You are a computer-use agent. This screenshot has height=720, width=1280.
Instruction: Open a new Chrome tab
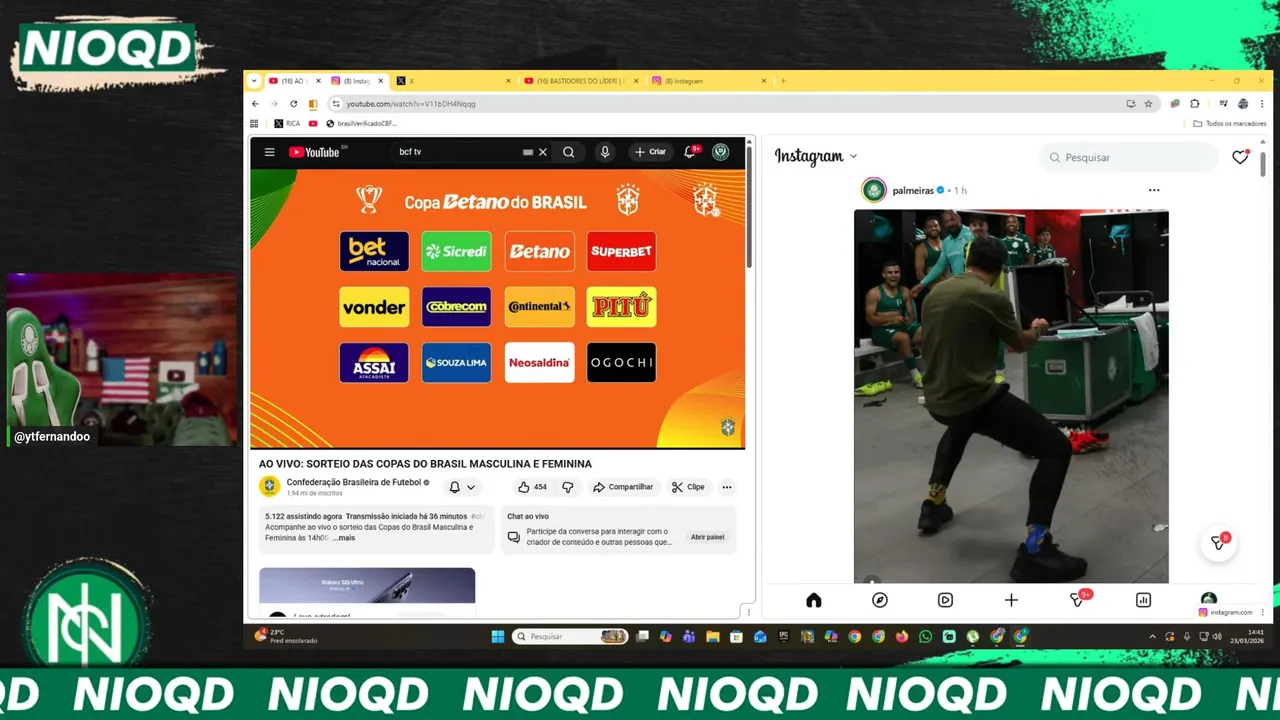(x=783, y=81)
